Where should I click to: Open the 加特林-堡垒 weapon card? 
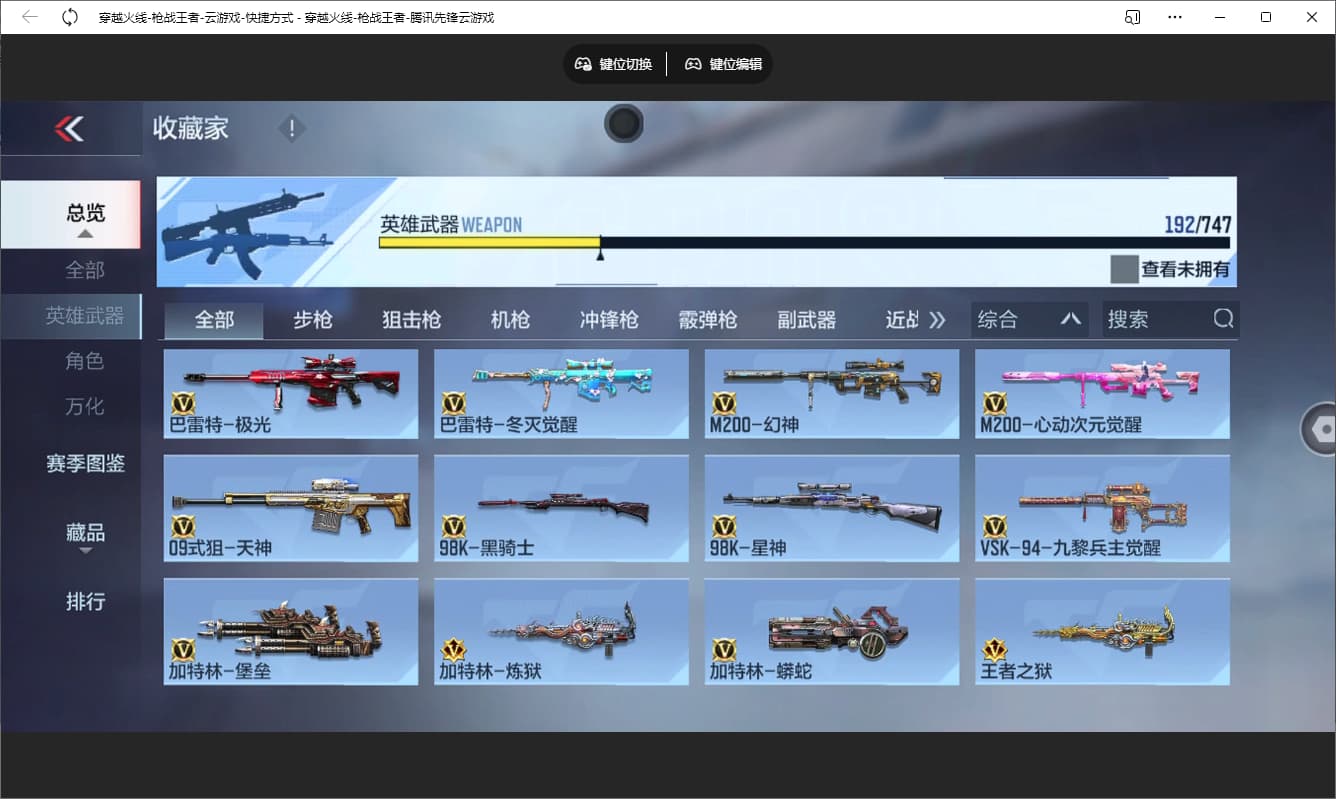291,632
